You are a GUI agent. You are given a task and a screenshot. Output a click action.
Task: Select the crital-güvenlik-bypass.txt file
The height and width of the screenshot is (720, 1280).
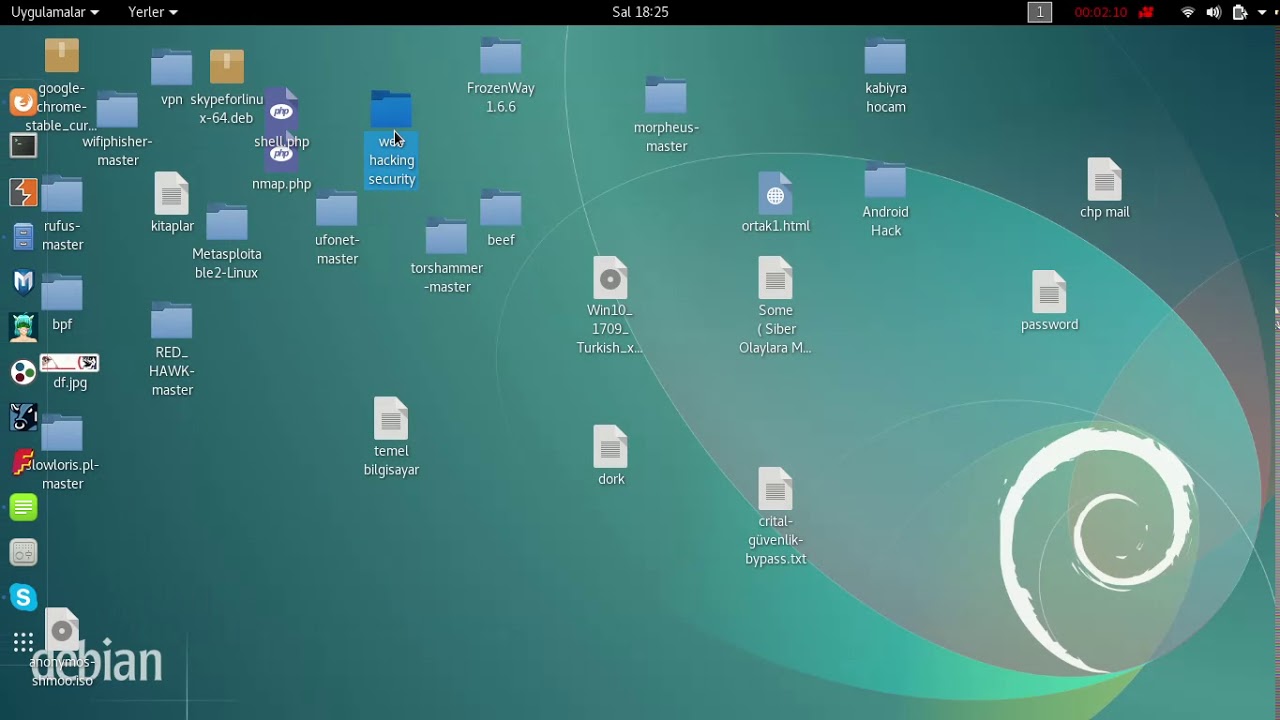click(775, 488)
